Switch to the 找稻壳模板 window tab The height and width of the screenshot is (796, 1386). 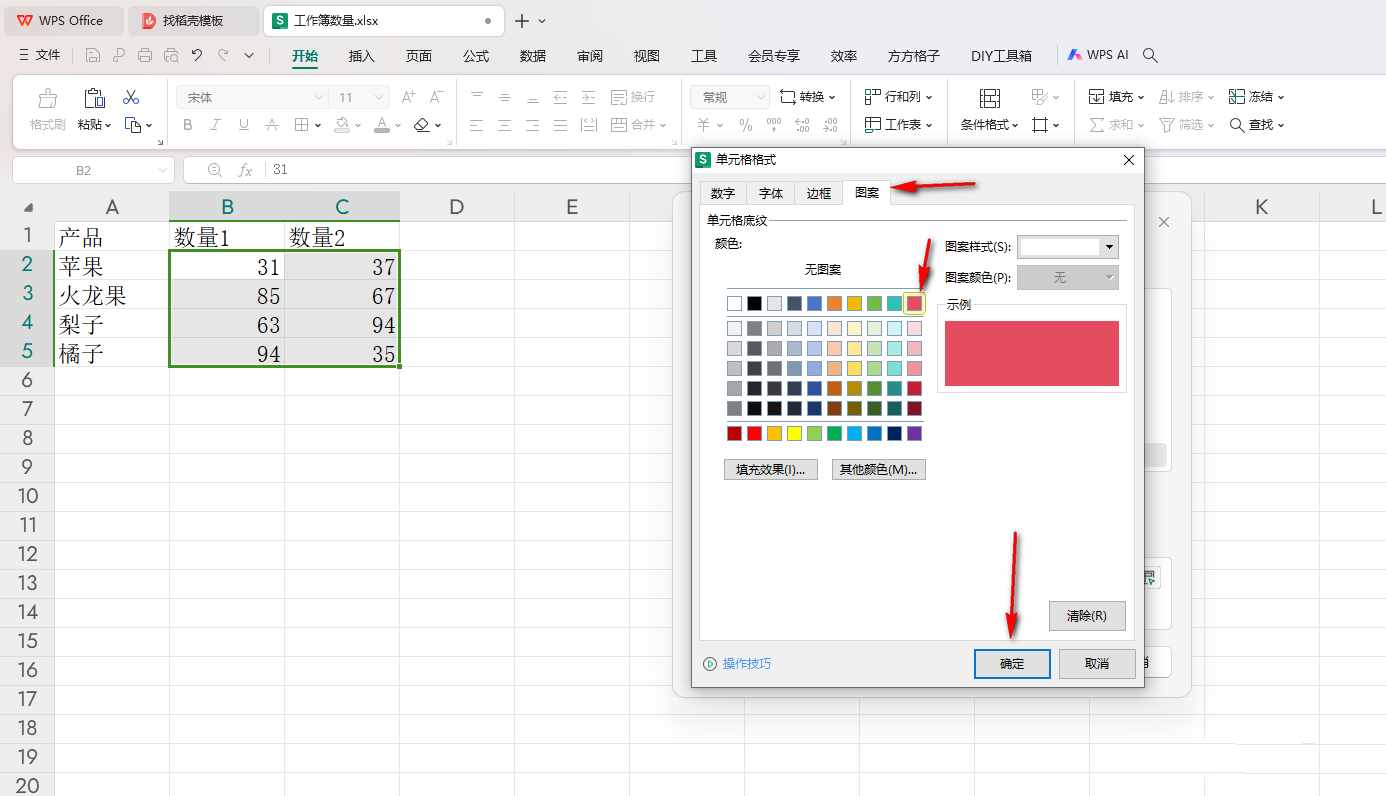click(194, 20)
